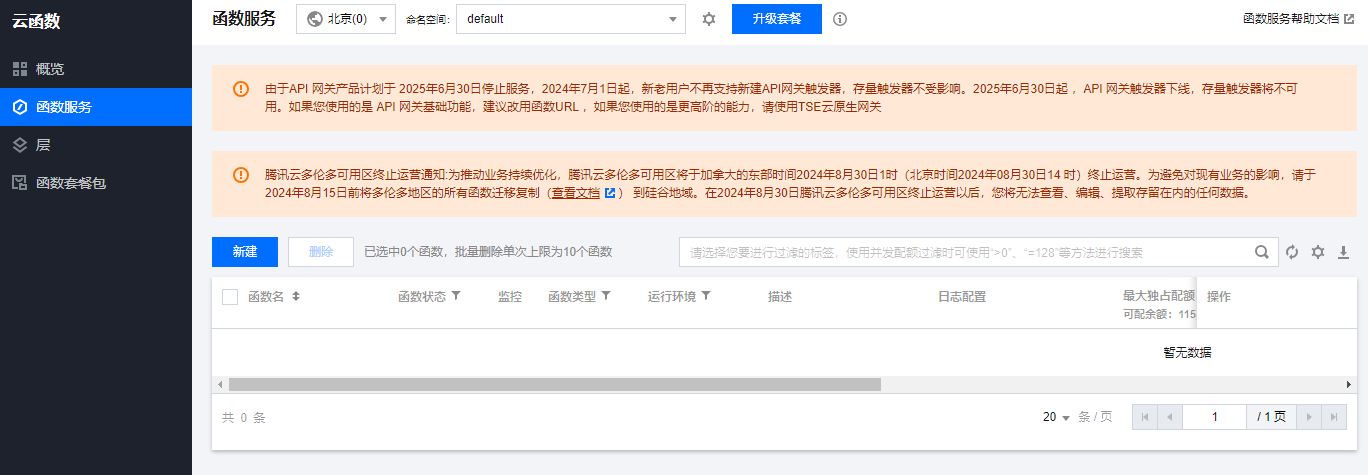This screenshot has width=1368, height=475.
Task: Click the 函数套餐包 package icon
Action: pyautogui.click(x=19, y=183)
